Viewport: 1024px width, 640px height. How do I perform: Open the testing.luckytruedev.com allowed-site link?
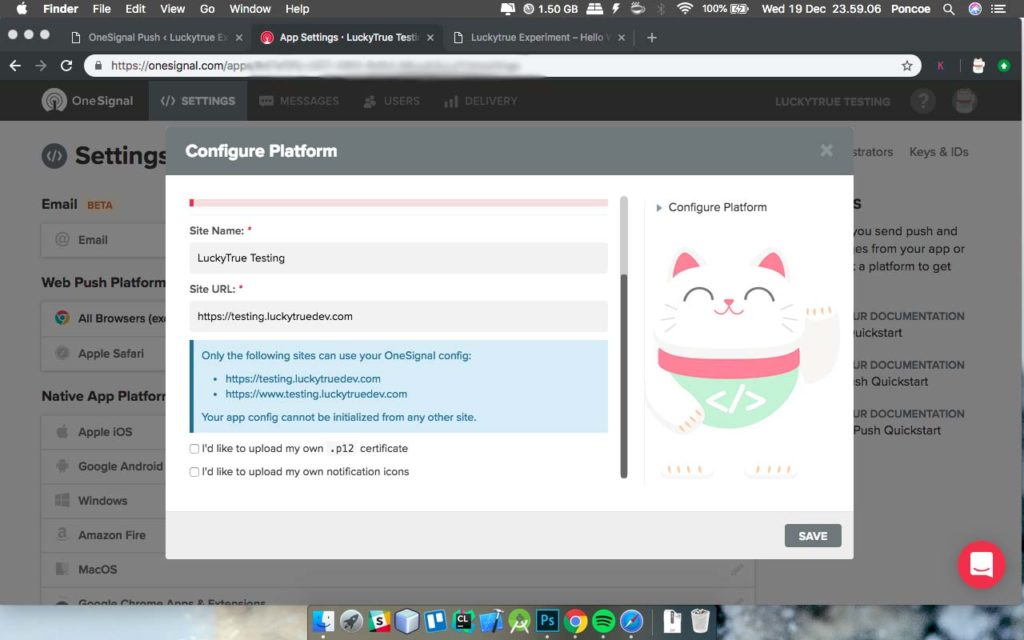pos(303,379)
